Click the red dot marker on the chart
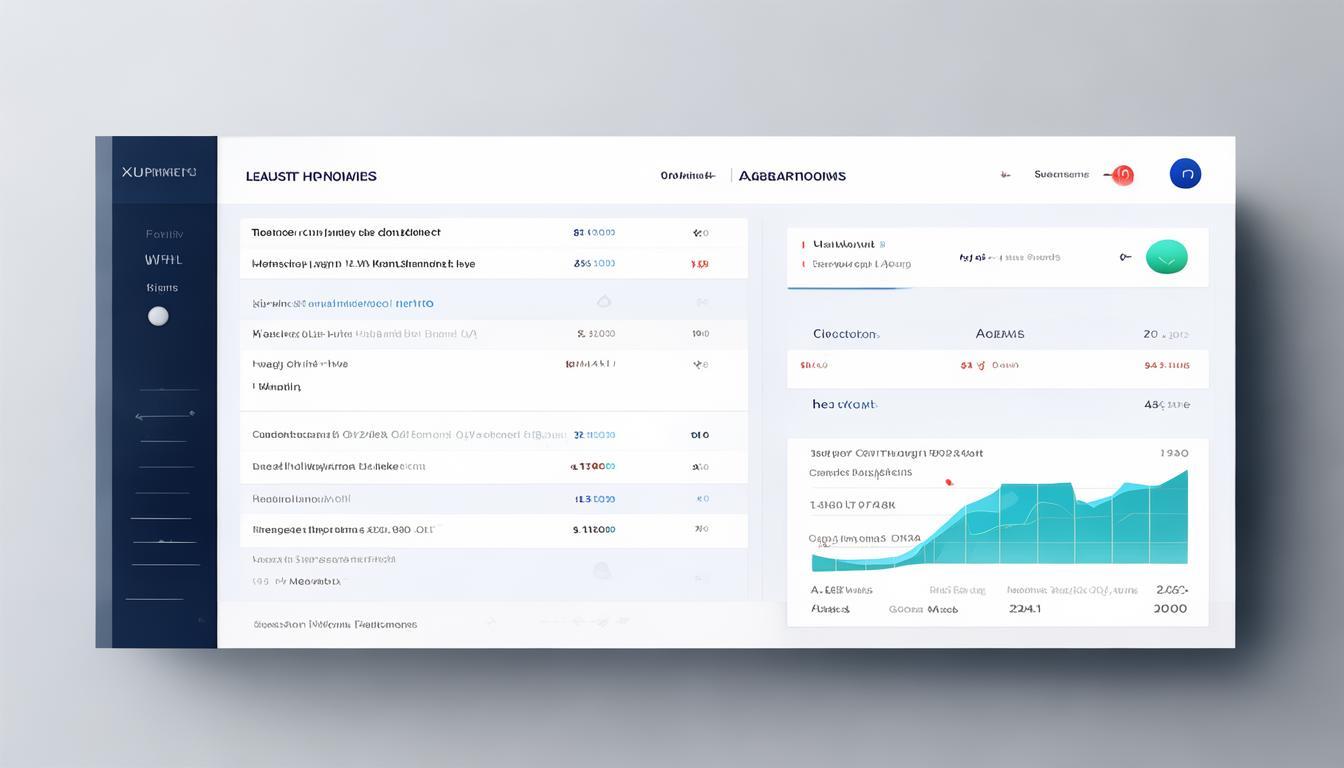The image size is (1344, 768). coord(948,483)
